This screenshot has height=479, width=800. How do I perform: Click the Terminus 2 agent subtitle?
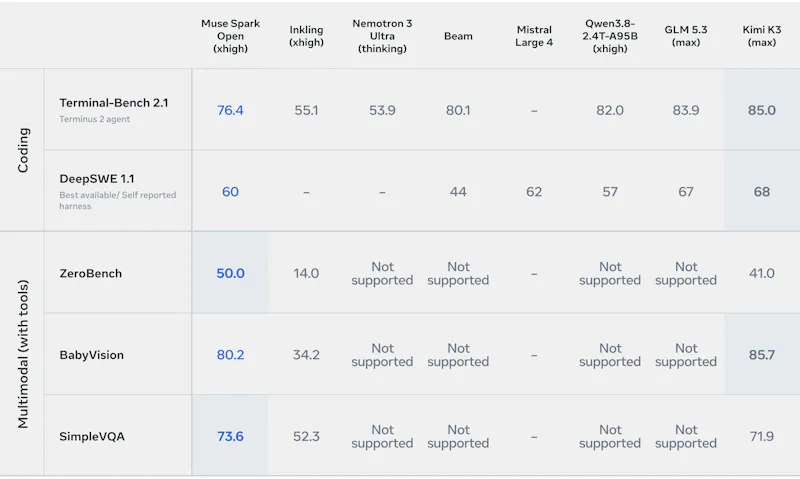point(94,119)
